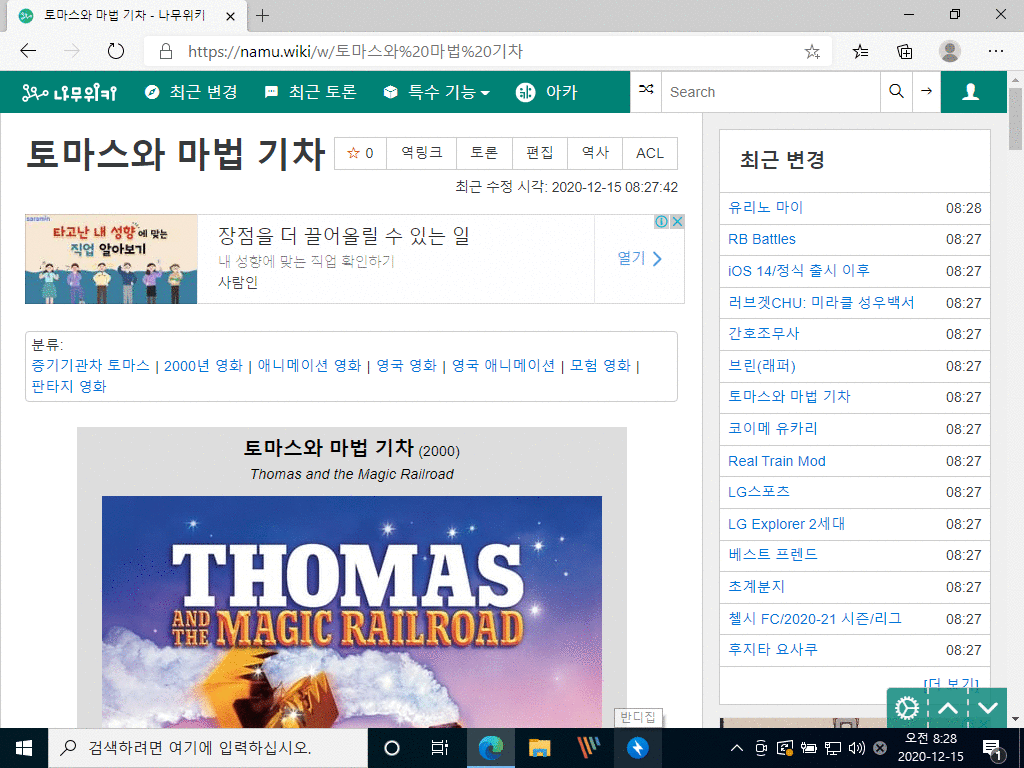Screen dimensions: 1024x768
Task: Open recent change 베스트 프렌드
Action: coord(773,554)
